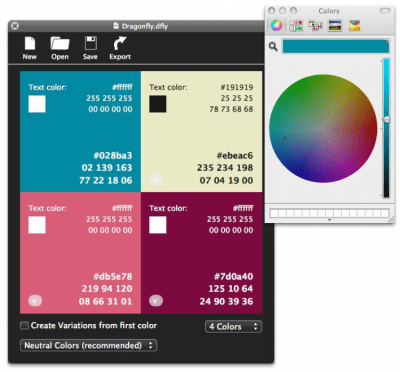Click the white text color swatch on teal tile
Screen dimensions: 400x372
pos(37,104)
